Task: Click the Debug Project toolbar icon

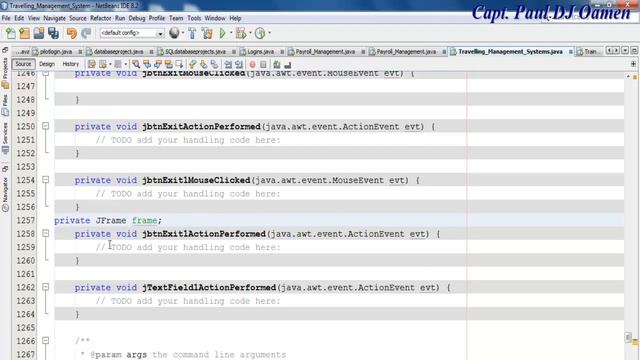Action: coord(241,33)
